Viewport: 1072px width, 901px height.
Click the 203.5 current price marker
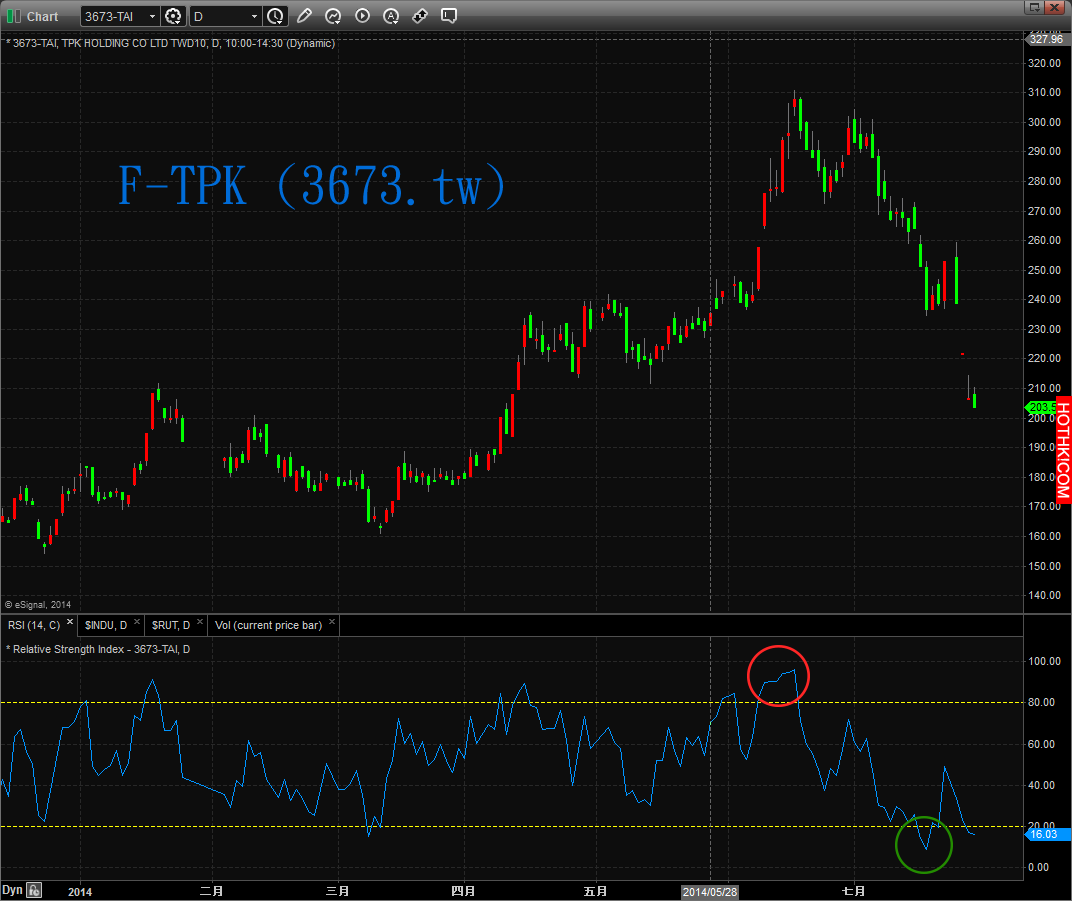pyautogui.click(x=1042, y=407)
